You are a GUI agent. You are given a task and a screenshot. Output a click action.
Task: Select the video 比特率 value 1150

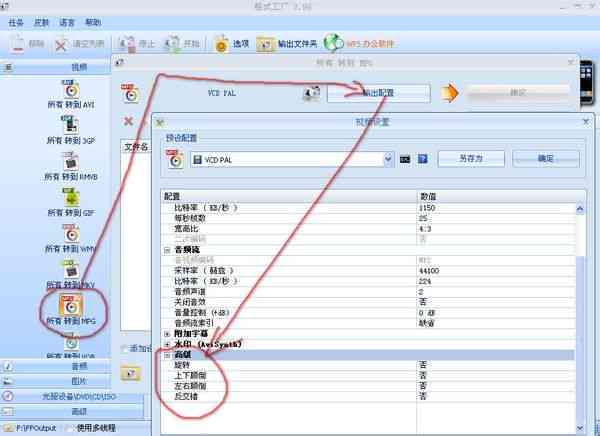(427, 208)
